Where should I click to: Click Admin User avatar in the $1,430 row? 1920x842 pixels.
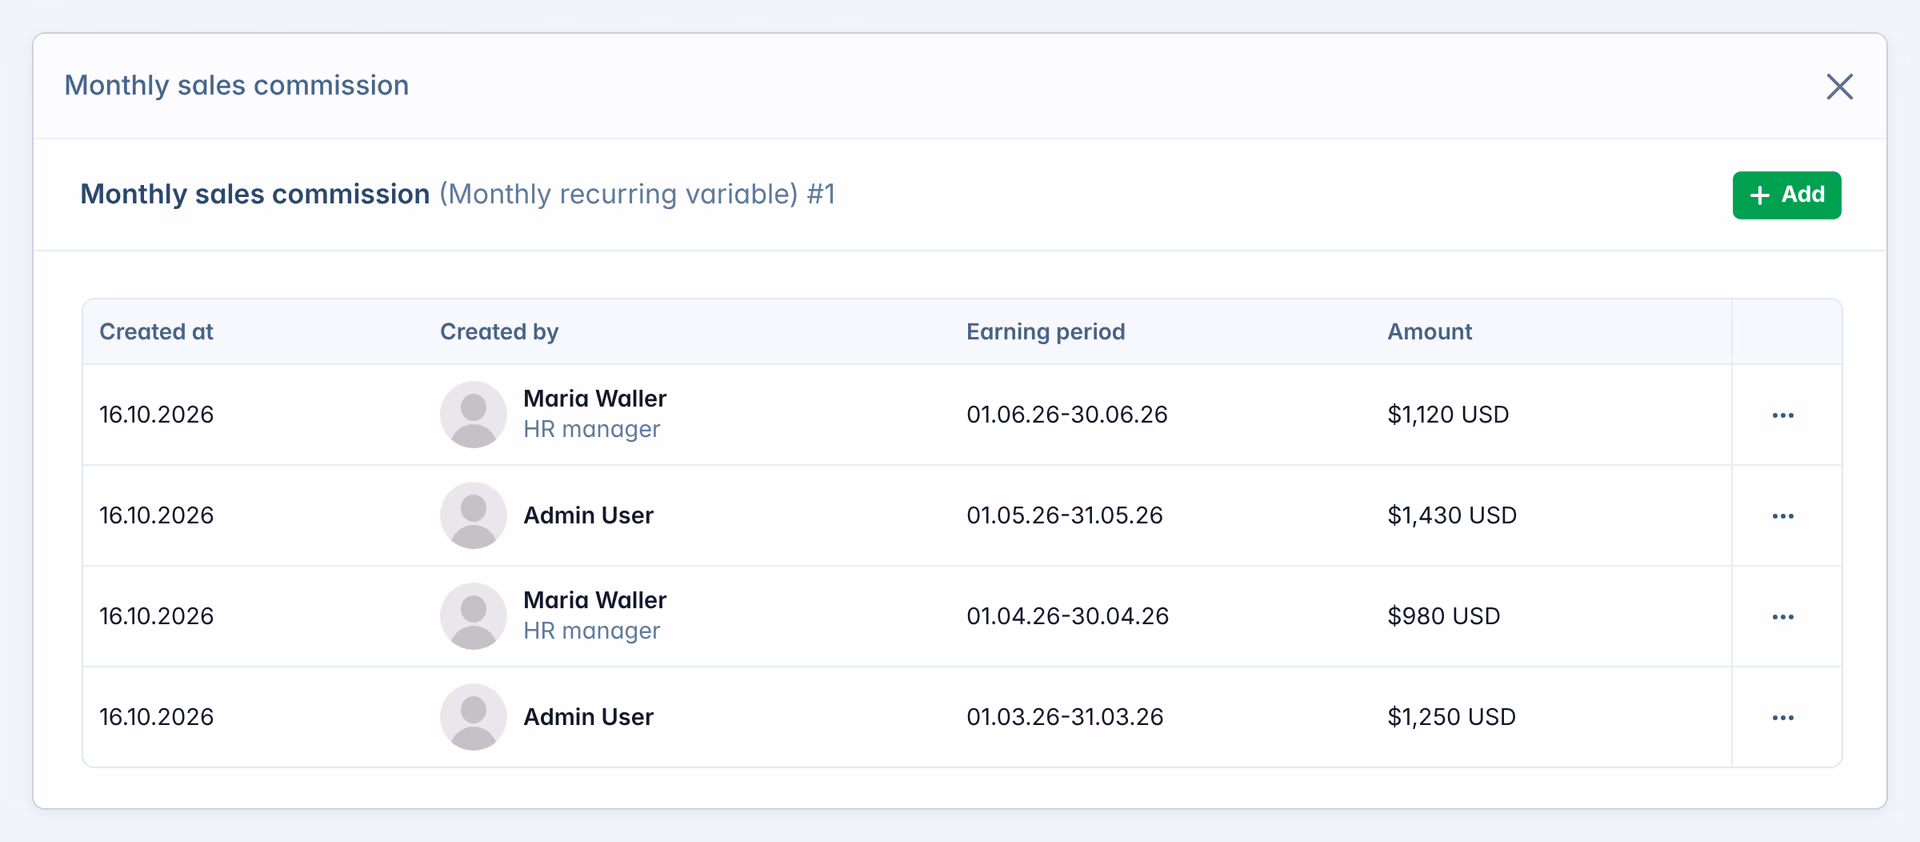pyautogui.click(x=473, y=515)
